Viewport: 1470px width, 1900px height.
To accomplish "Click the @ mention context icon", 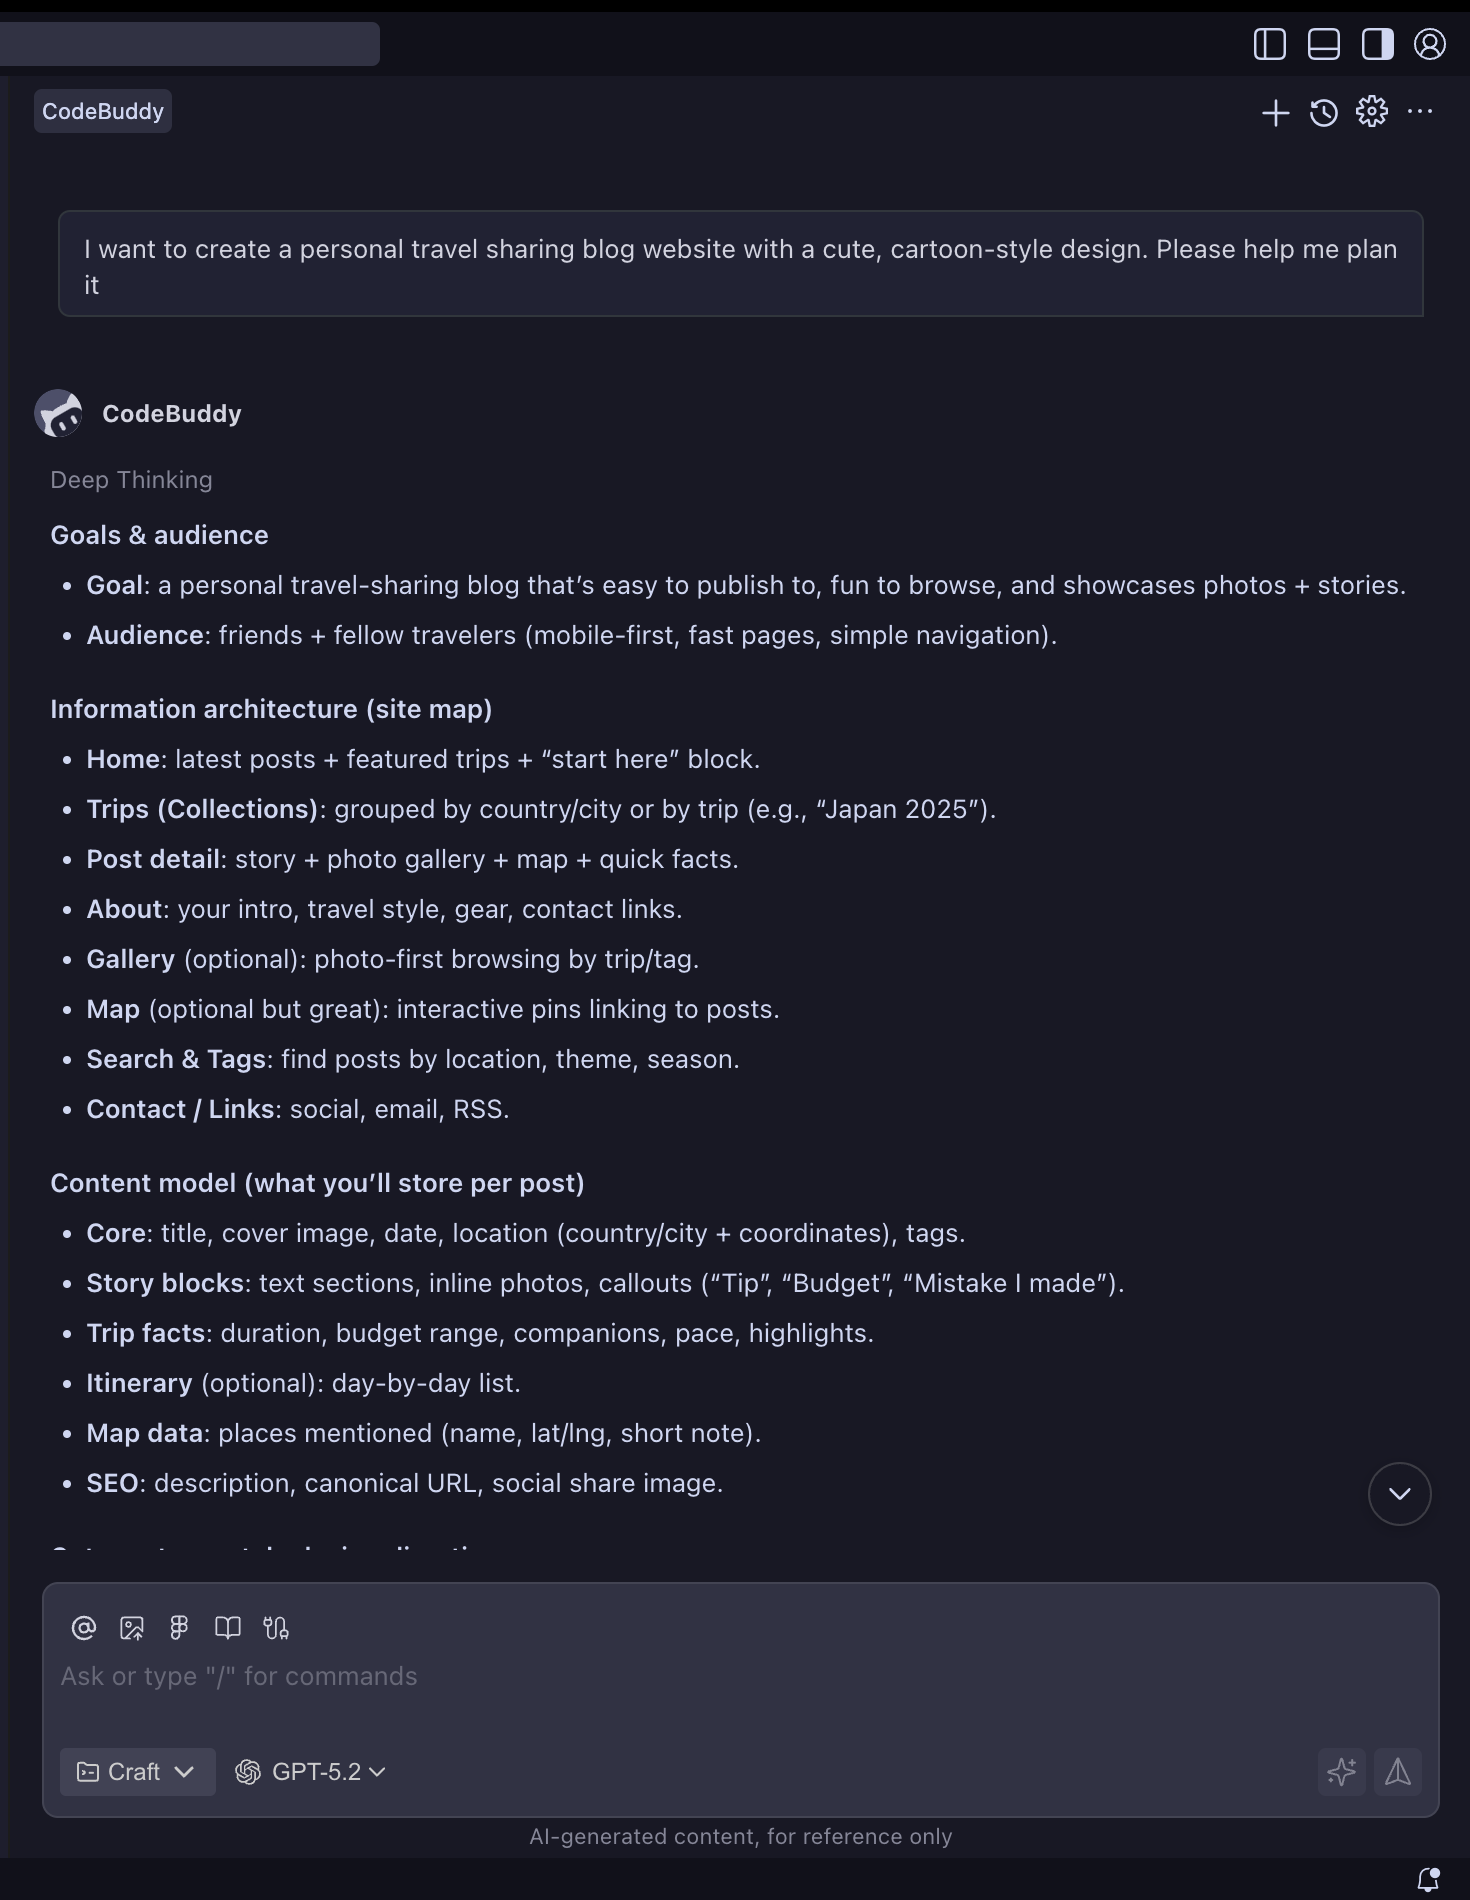I will pyautogui.click(x=83, y=1628).
